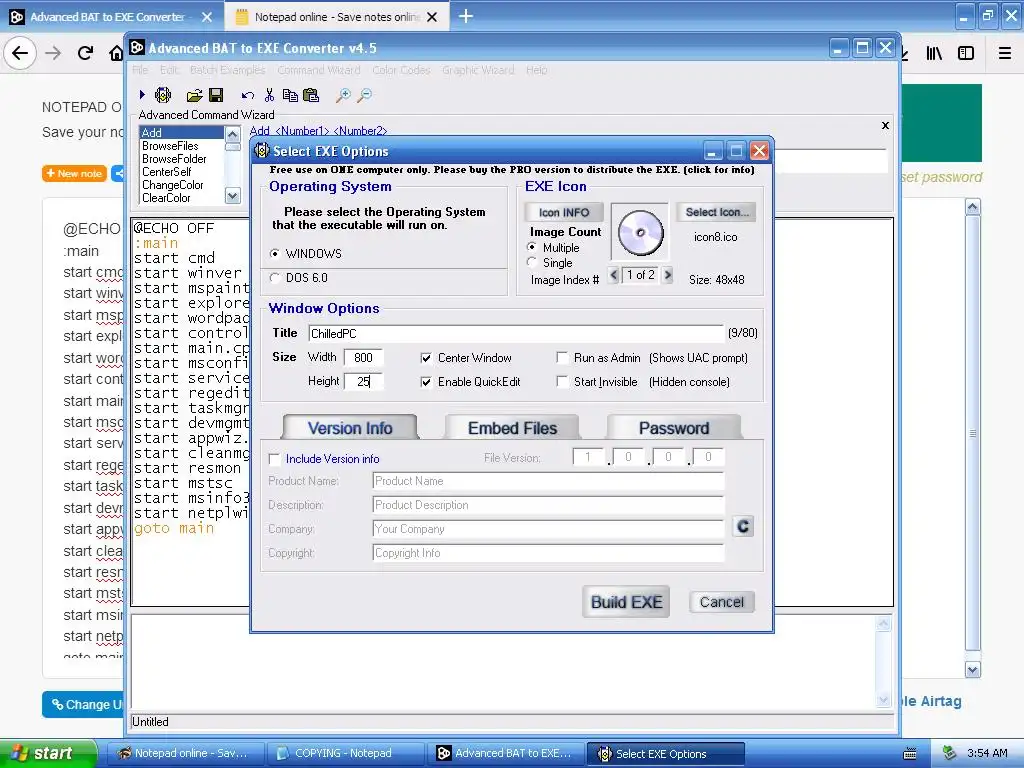1024x768 pixels.
Task: Click the Open file folder icon
Action: [x=194, y=96]
